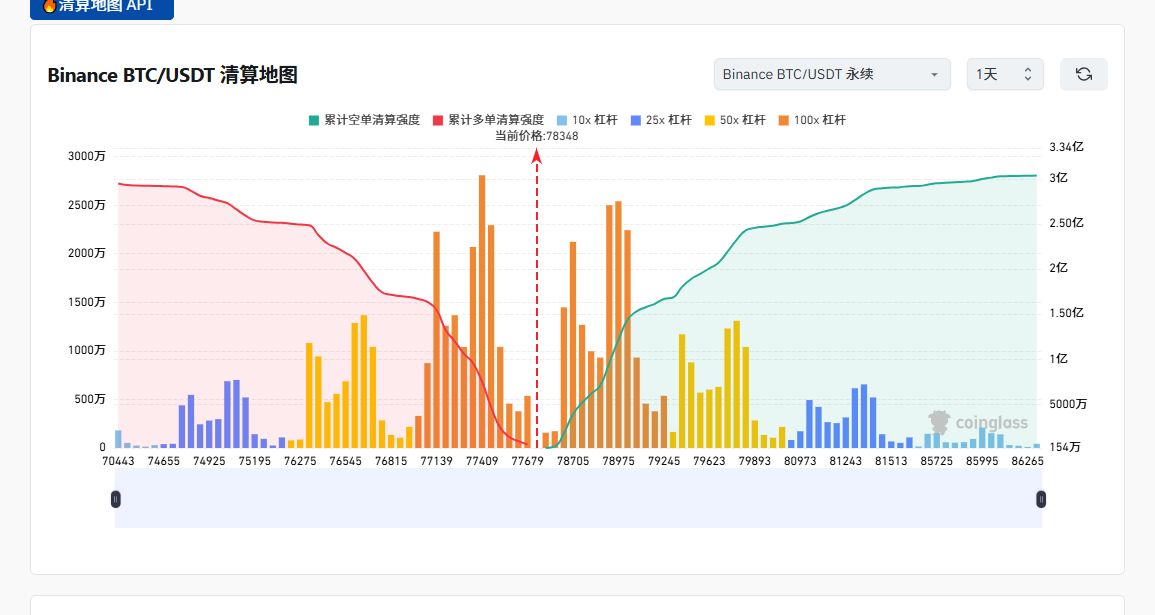Click the 清算地图 API button
1155x615 pixels.
pos(102,7)
